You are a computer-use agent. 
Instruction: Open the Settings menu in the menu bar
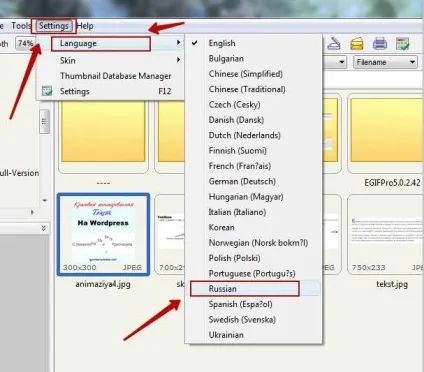54,26
